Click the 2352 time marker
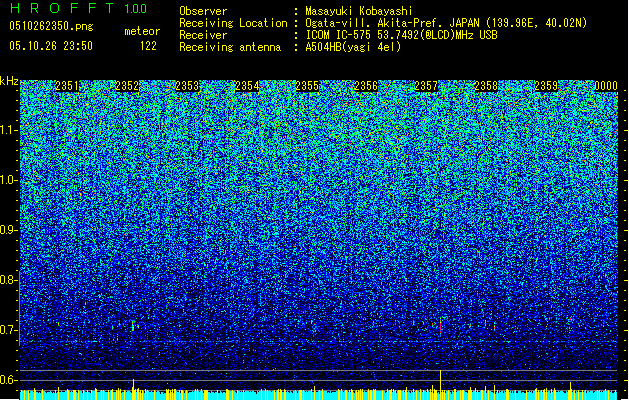Viewport: 629px width, 400px height. [127, 86]
